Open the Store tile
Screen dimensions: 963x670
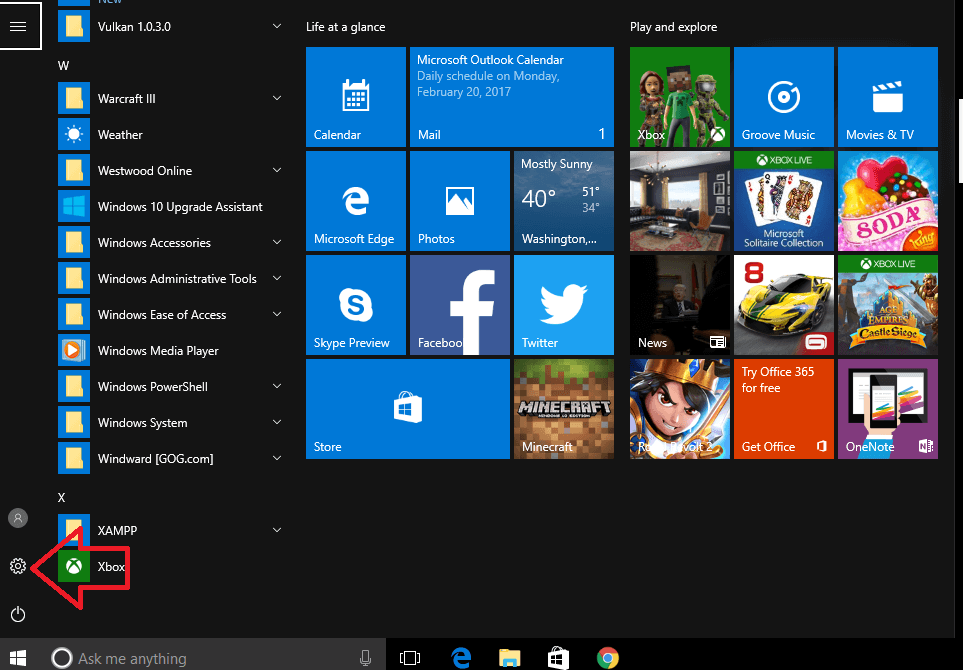(408, 409)
